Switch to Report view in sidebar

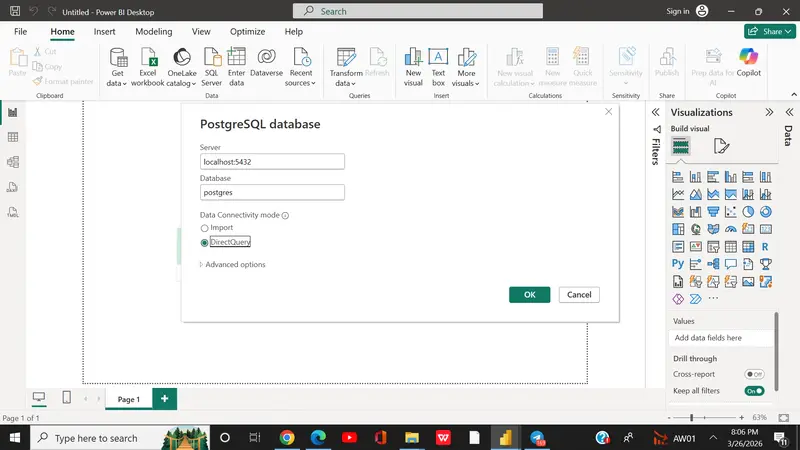click(13, 112)
